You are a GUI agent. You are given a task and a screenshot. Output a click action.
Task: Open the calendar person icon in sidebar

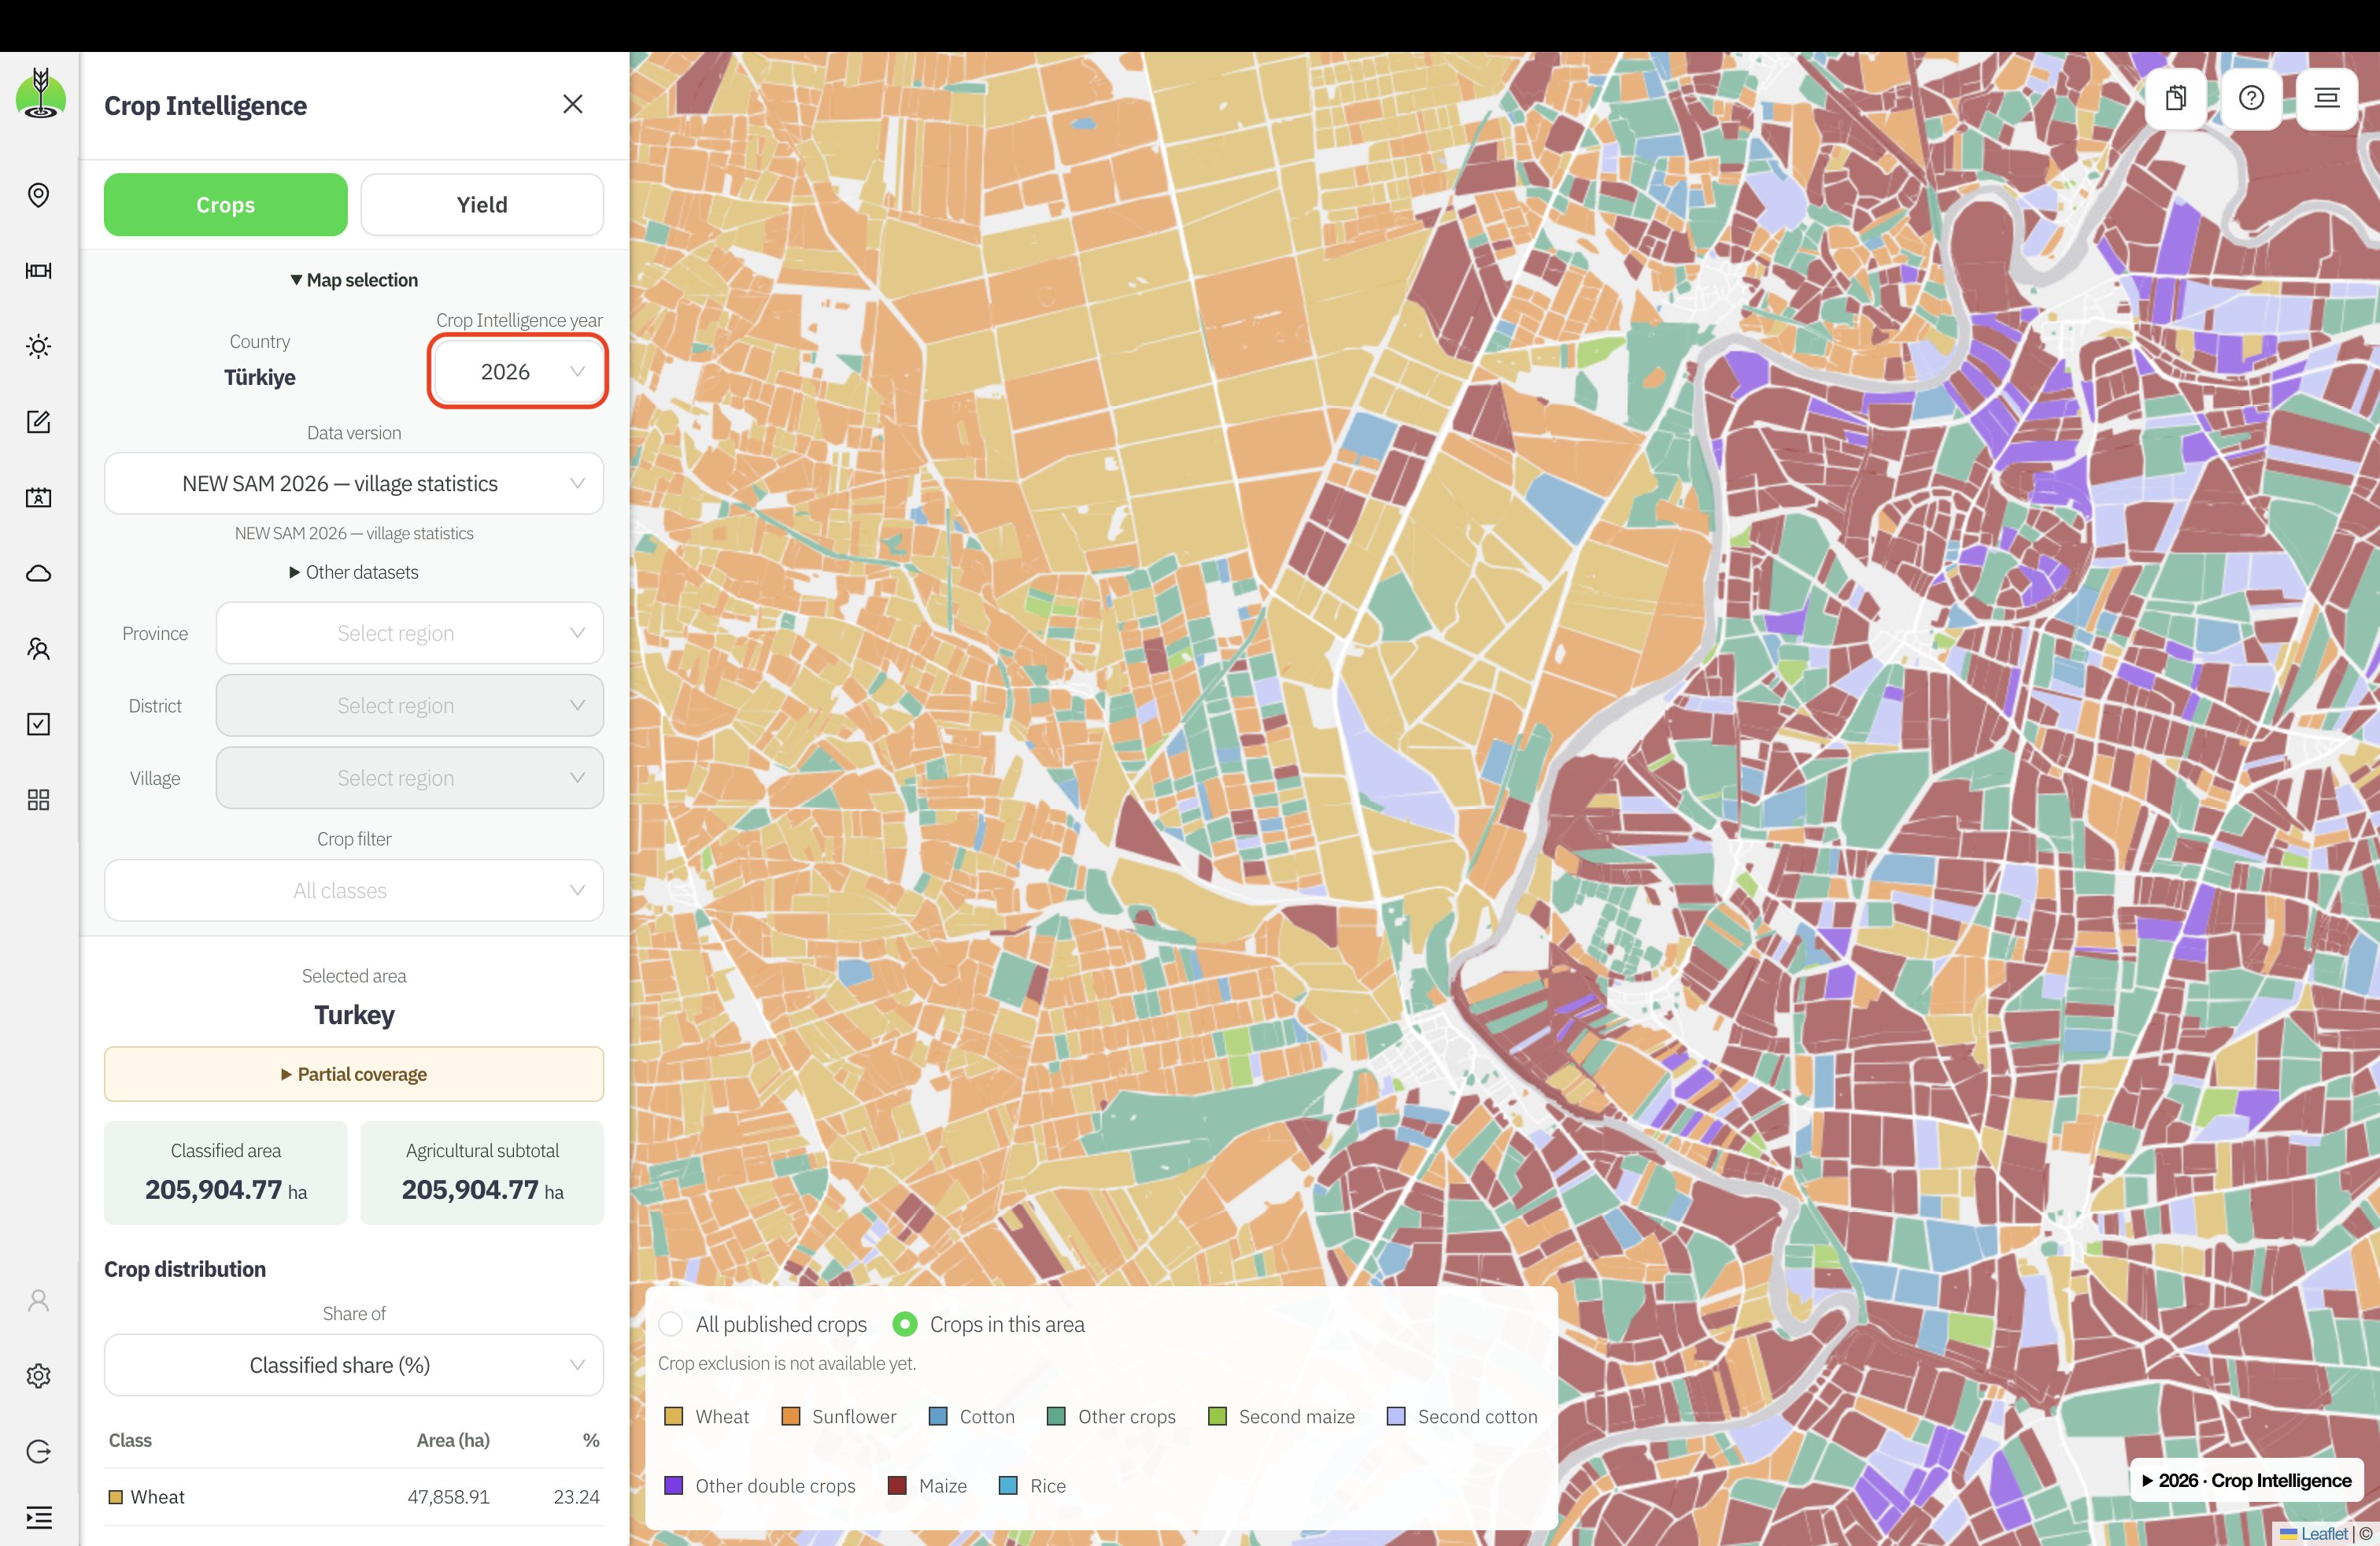[x=38, y=497]
